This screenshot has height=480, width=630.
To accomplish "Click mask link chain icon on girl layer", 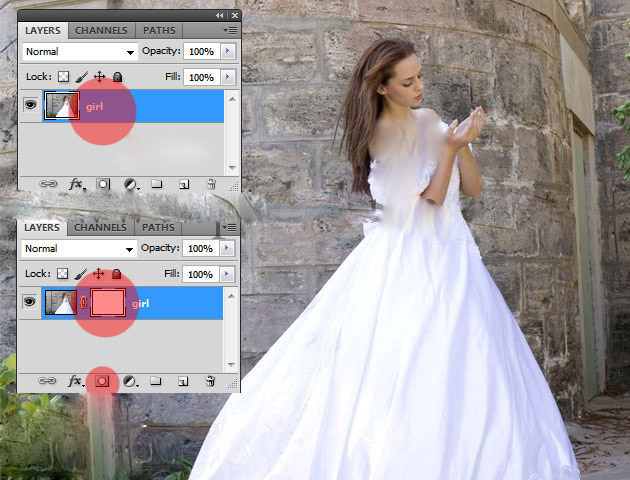I will [84, 303].
